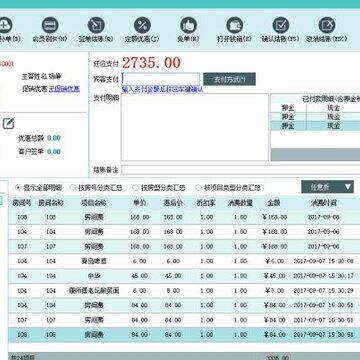Select the 青岛啤酒 item row
This screenshot has height=360, width=360.
click(184, 261)
